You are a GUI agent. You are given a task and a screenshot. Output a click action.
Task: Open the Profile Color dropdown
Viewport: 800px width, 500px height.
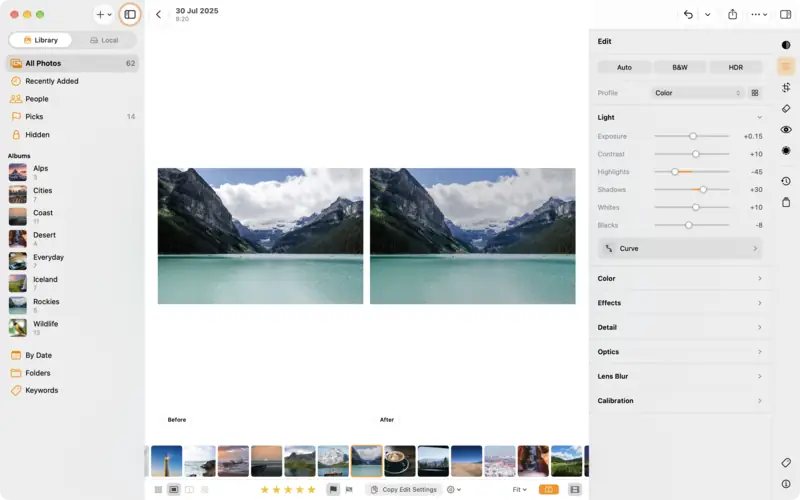point(697,93)
